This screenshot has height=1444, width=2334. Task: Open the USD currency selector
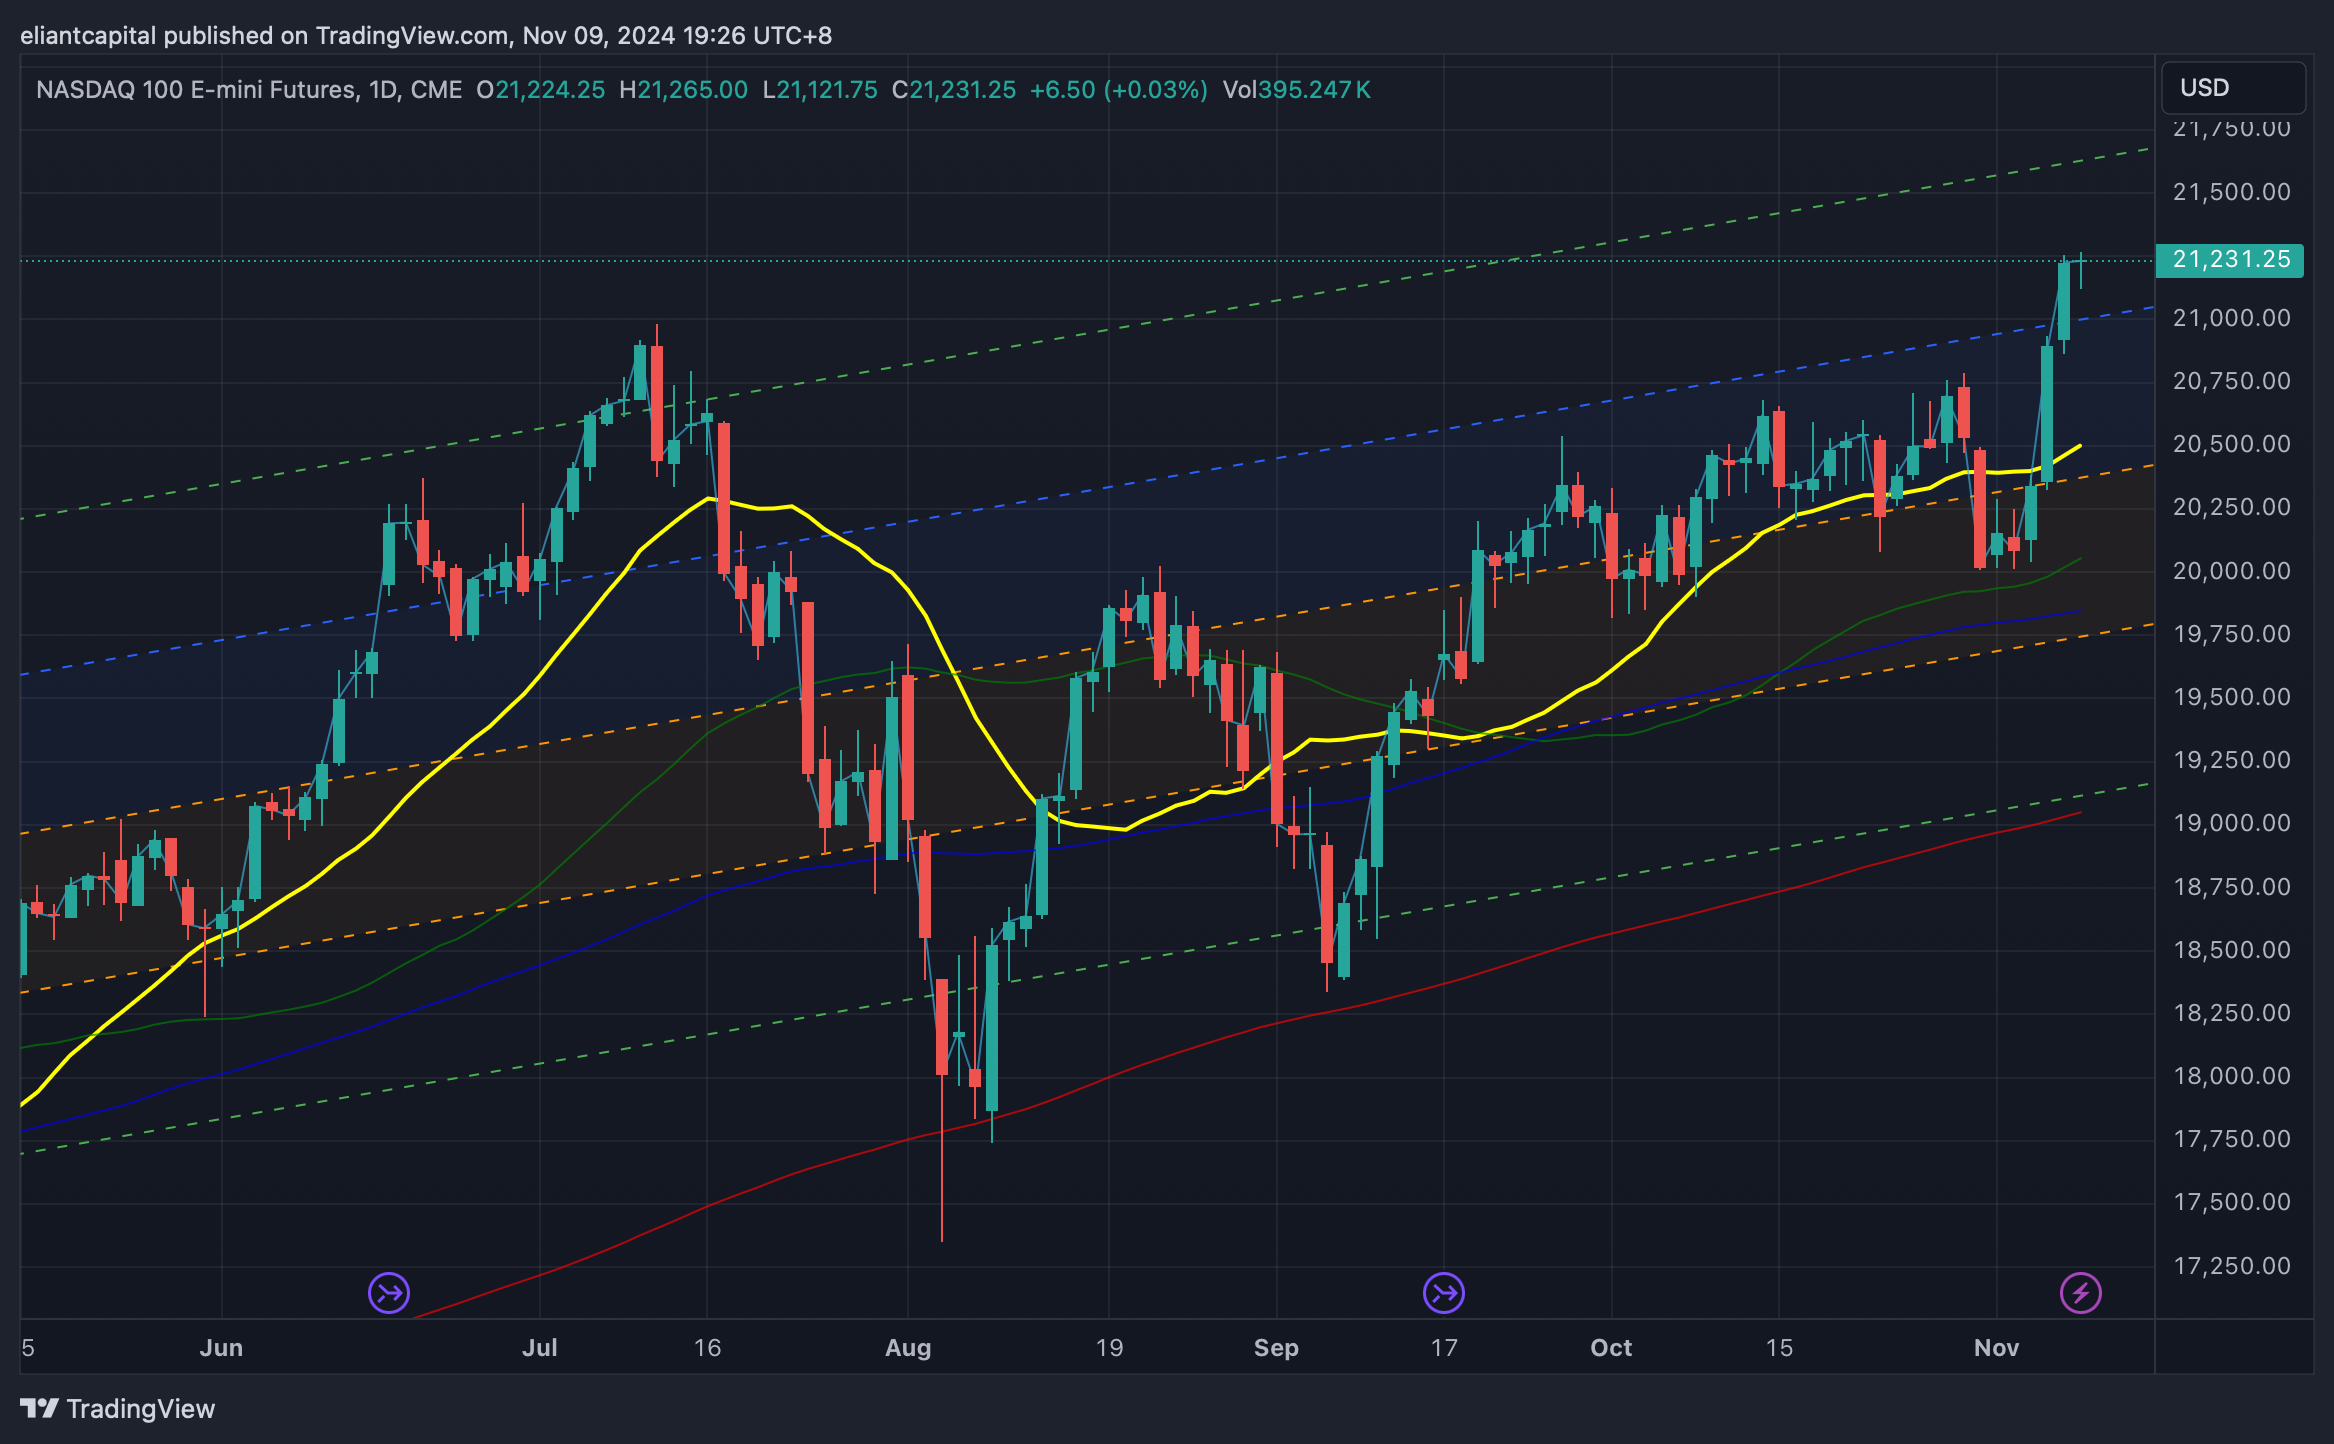2232,88
